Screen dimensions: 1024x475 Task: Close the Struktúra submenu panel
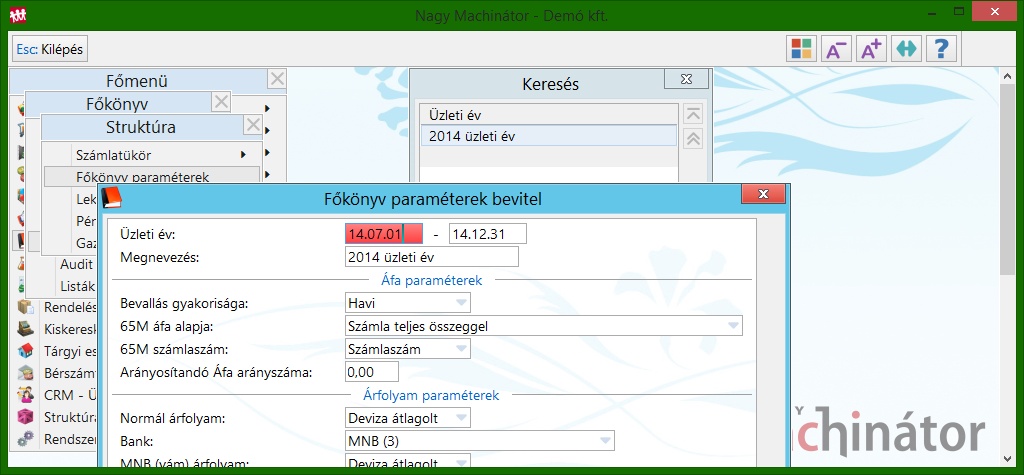pyautogui.click(x=253, y=125)
